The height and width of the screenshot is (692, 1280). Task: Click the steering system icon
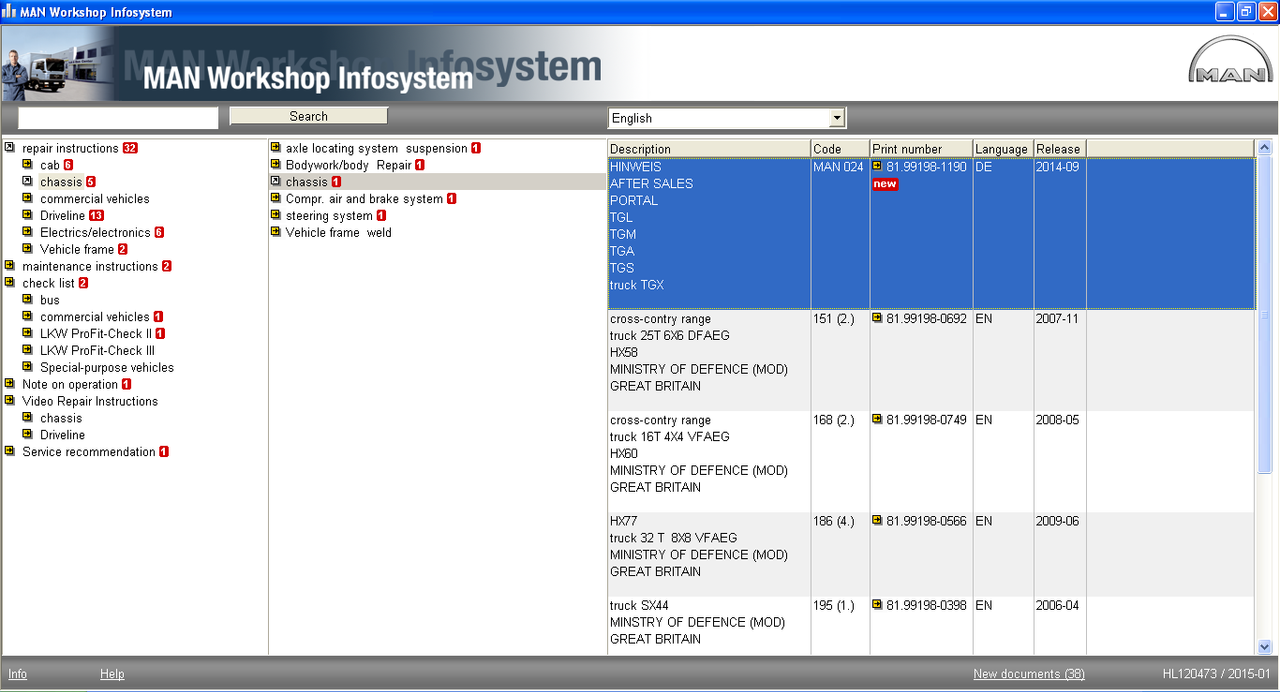click(x=275, y=215)
